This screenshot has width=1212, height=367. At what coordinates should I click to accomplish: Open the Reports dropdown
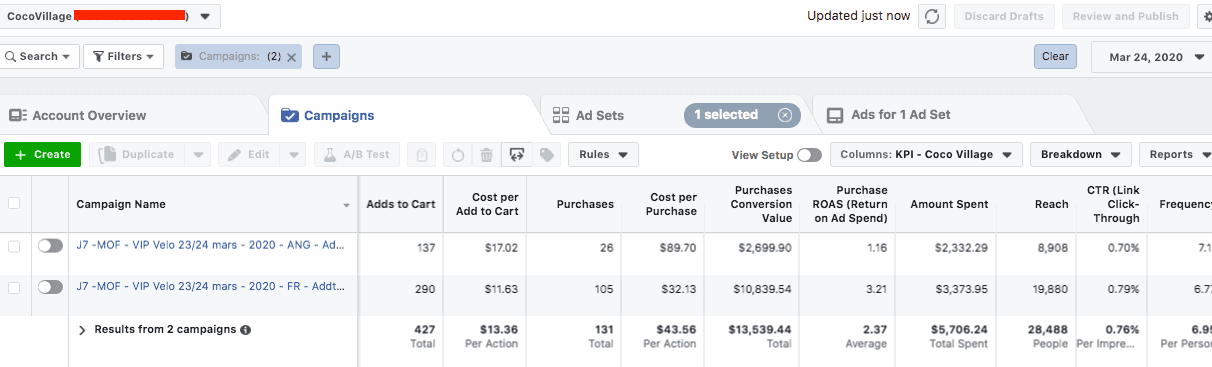pyautogui.click(x=1176, y=155)
